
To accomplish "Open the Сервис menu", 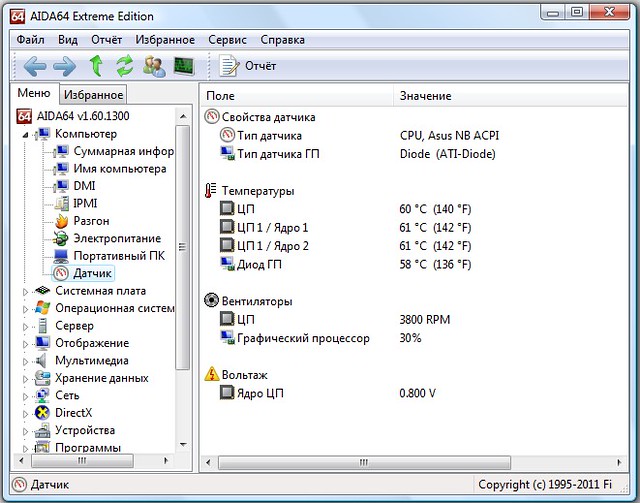I will (227, 40).
